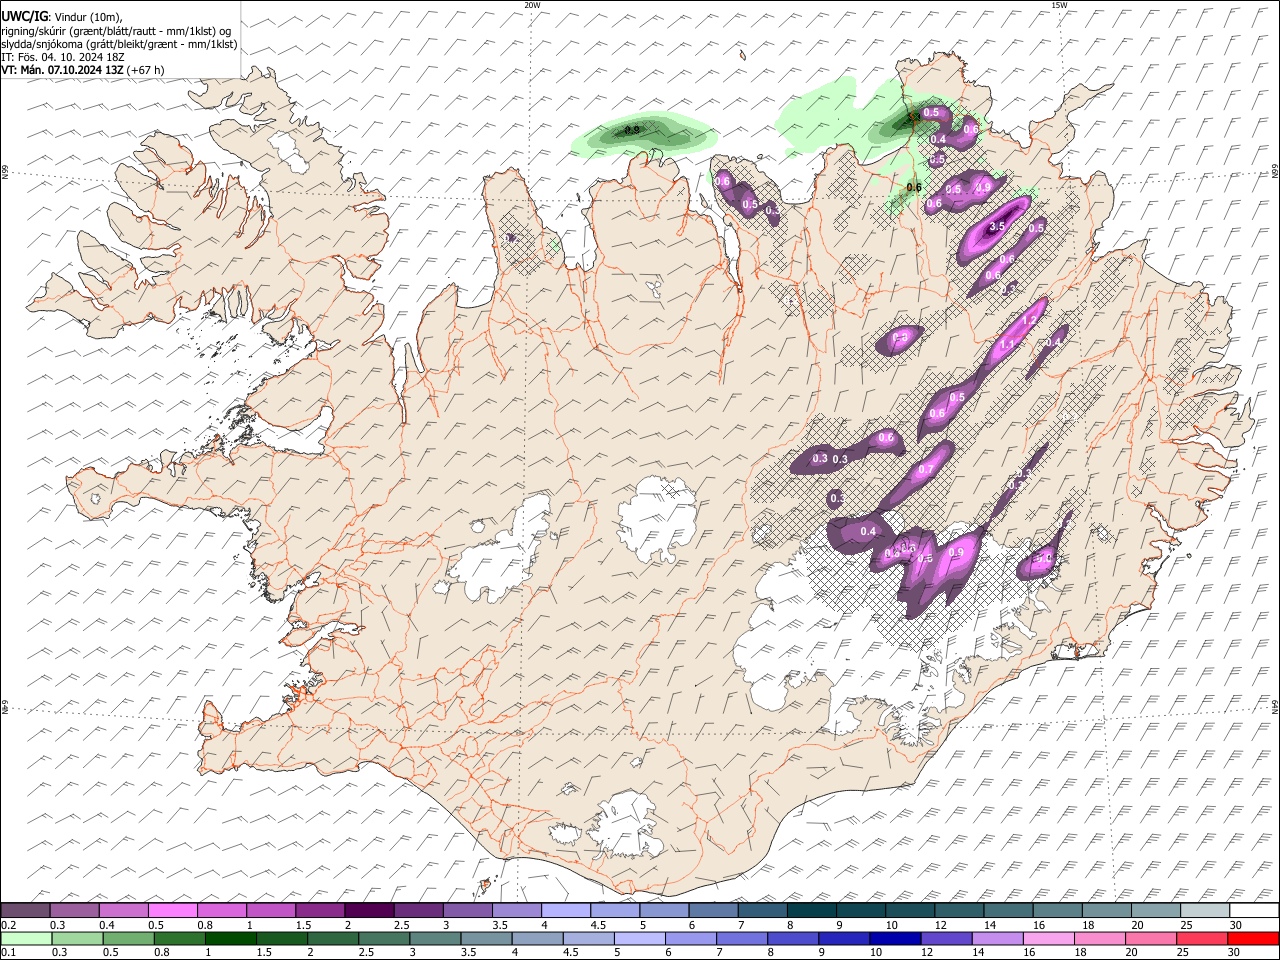Click the '1.1' snowfall value on the map
This screenshot has width=1280, height=960.
coord(1007,345)
